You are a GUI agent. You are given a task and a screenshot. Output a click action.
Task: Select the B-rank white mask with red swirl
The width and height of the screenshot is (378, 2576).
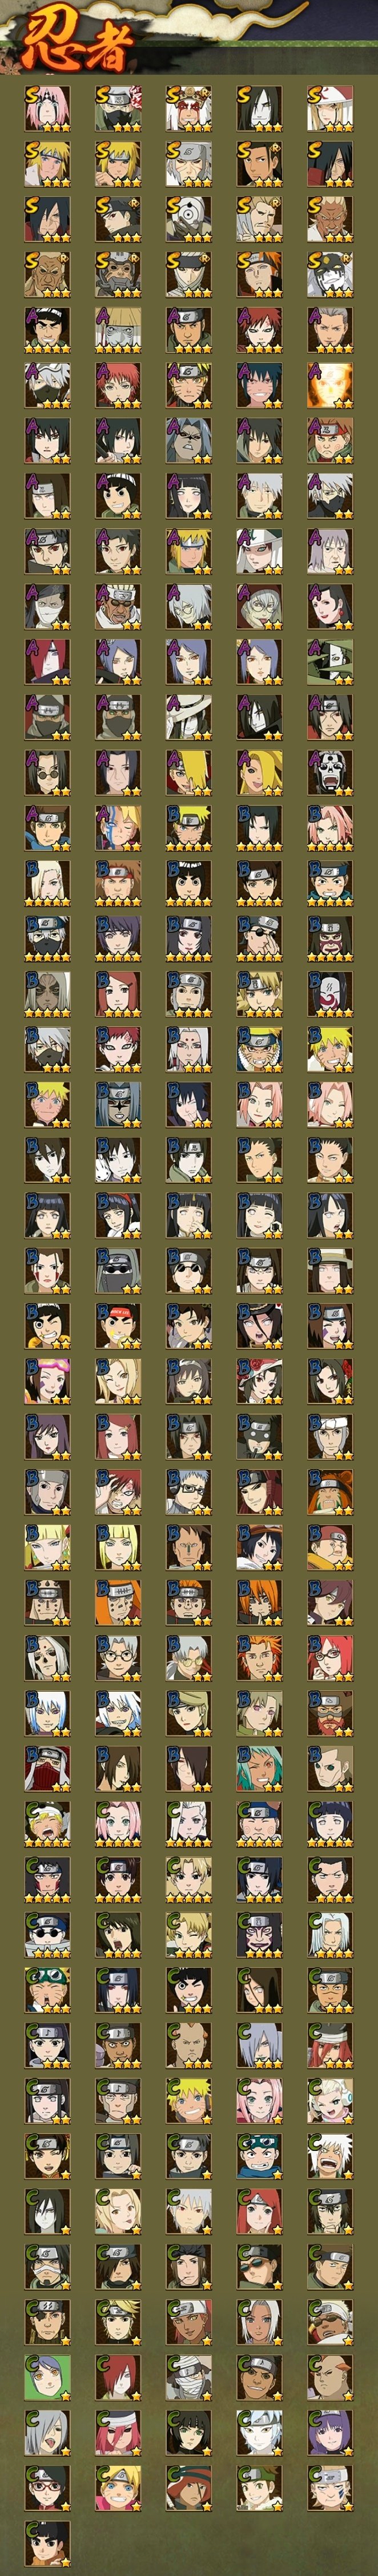329,992
